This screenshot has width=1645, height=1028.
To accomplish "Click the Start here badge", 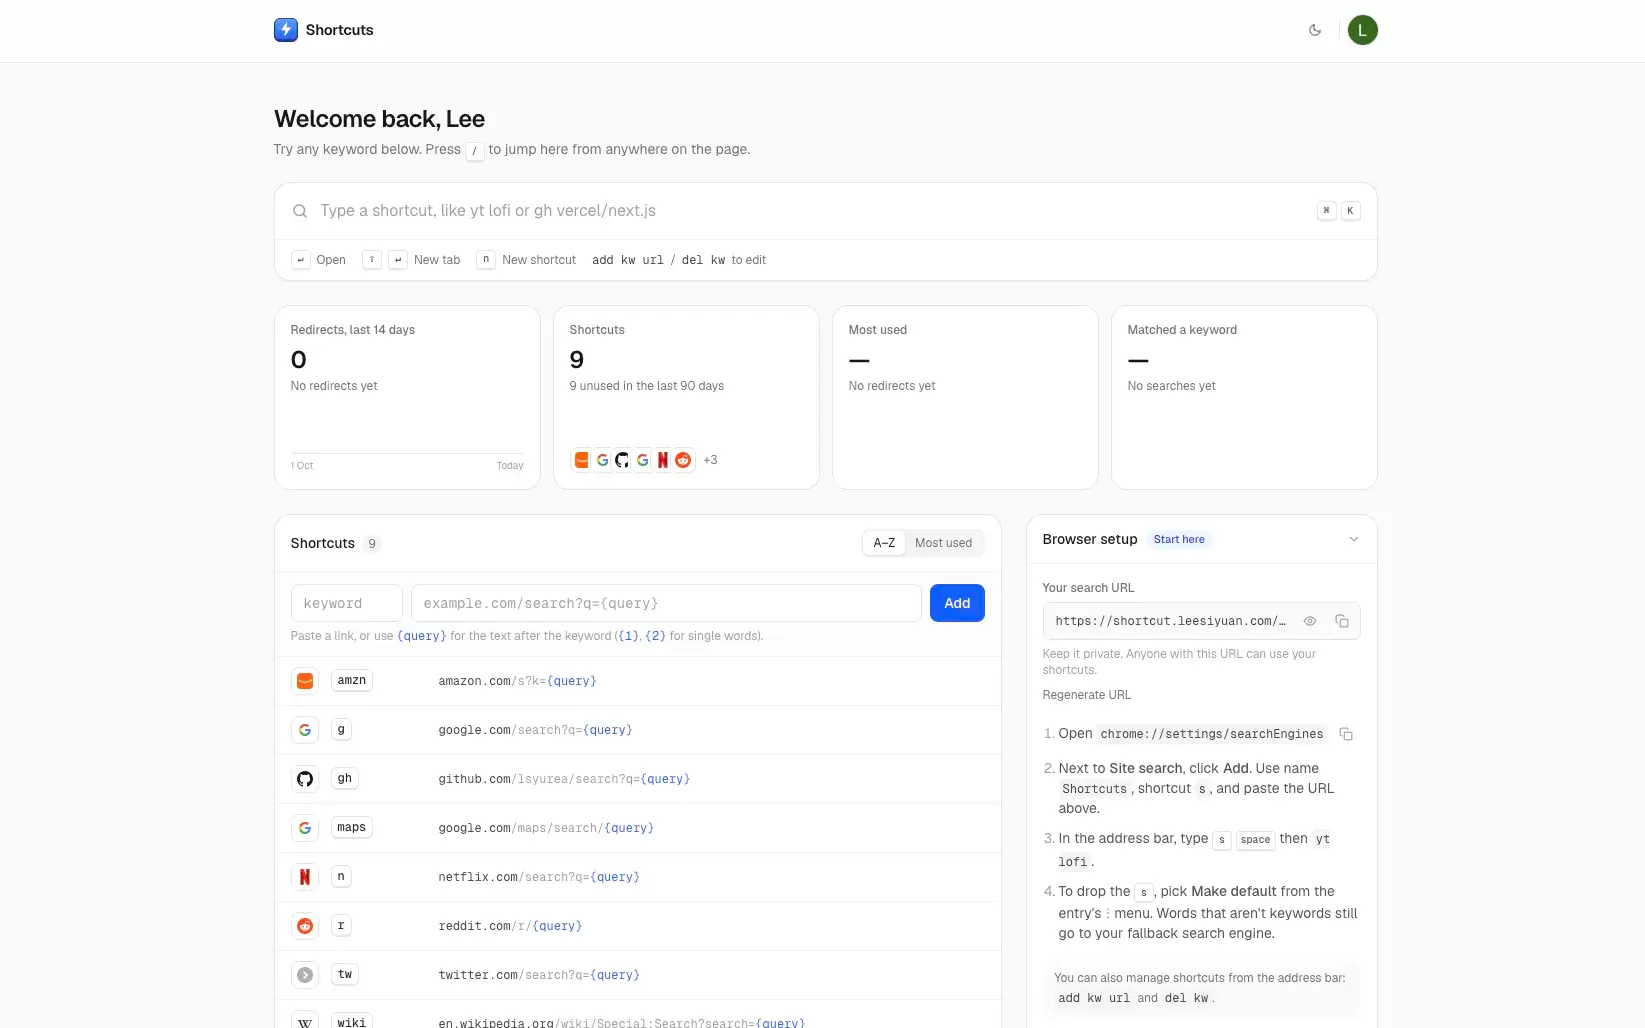I will coord(1179,539).
